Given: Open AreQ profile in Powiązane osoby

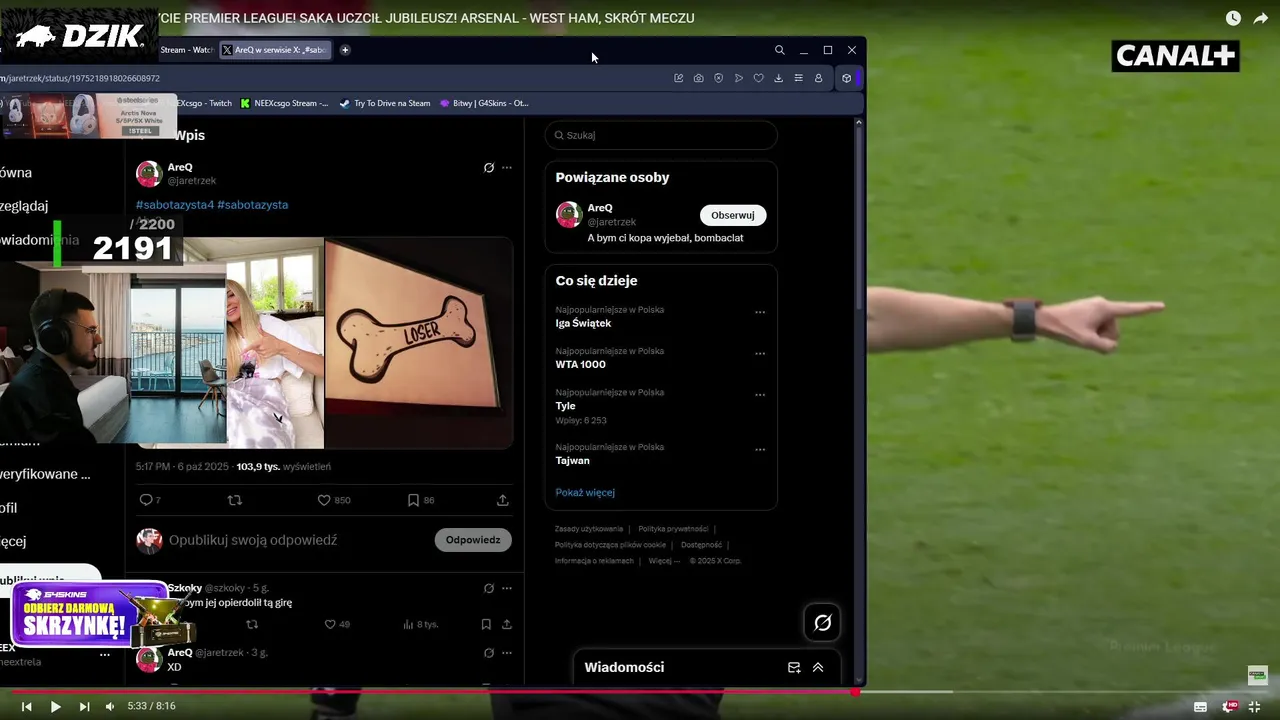Looking at the screenshot, I should click(x=600, y=208).
